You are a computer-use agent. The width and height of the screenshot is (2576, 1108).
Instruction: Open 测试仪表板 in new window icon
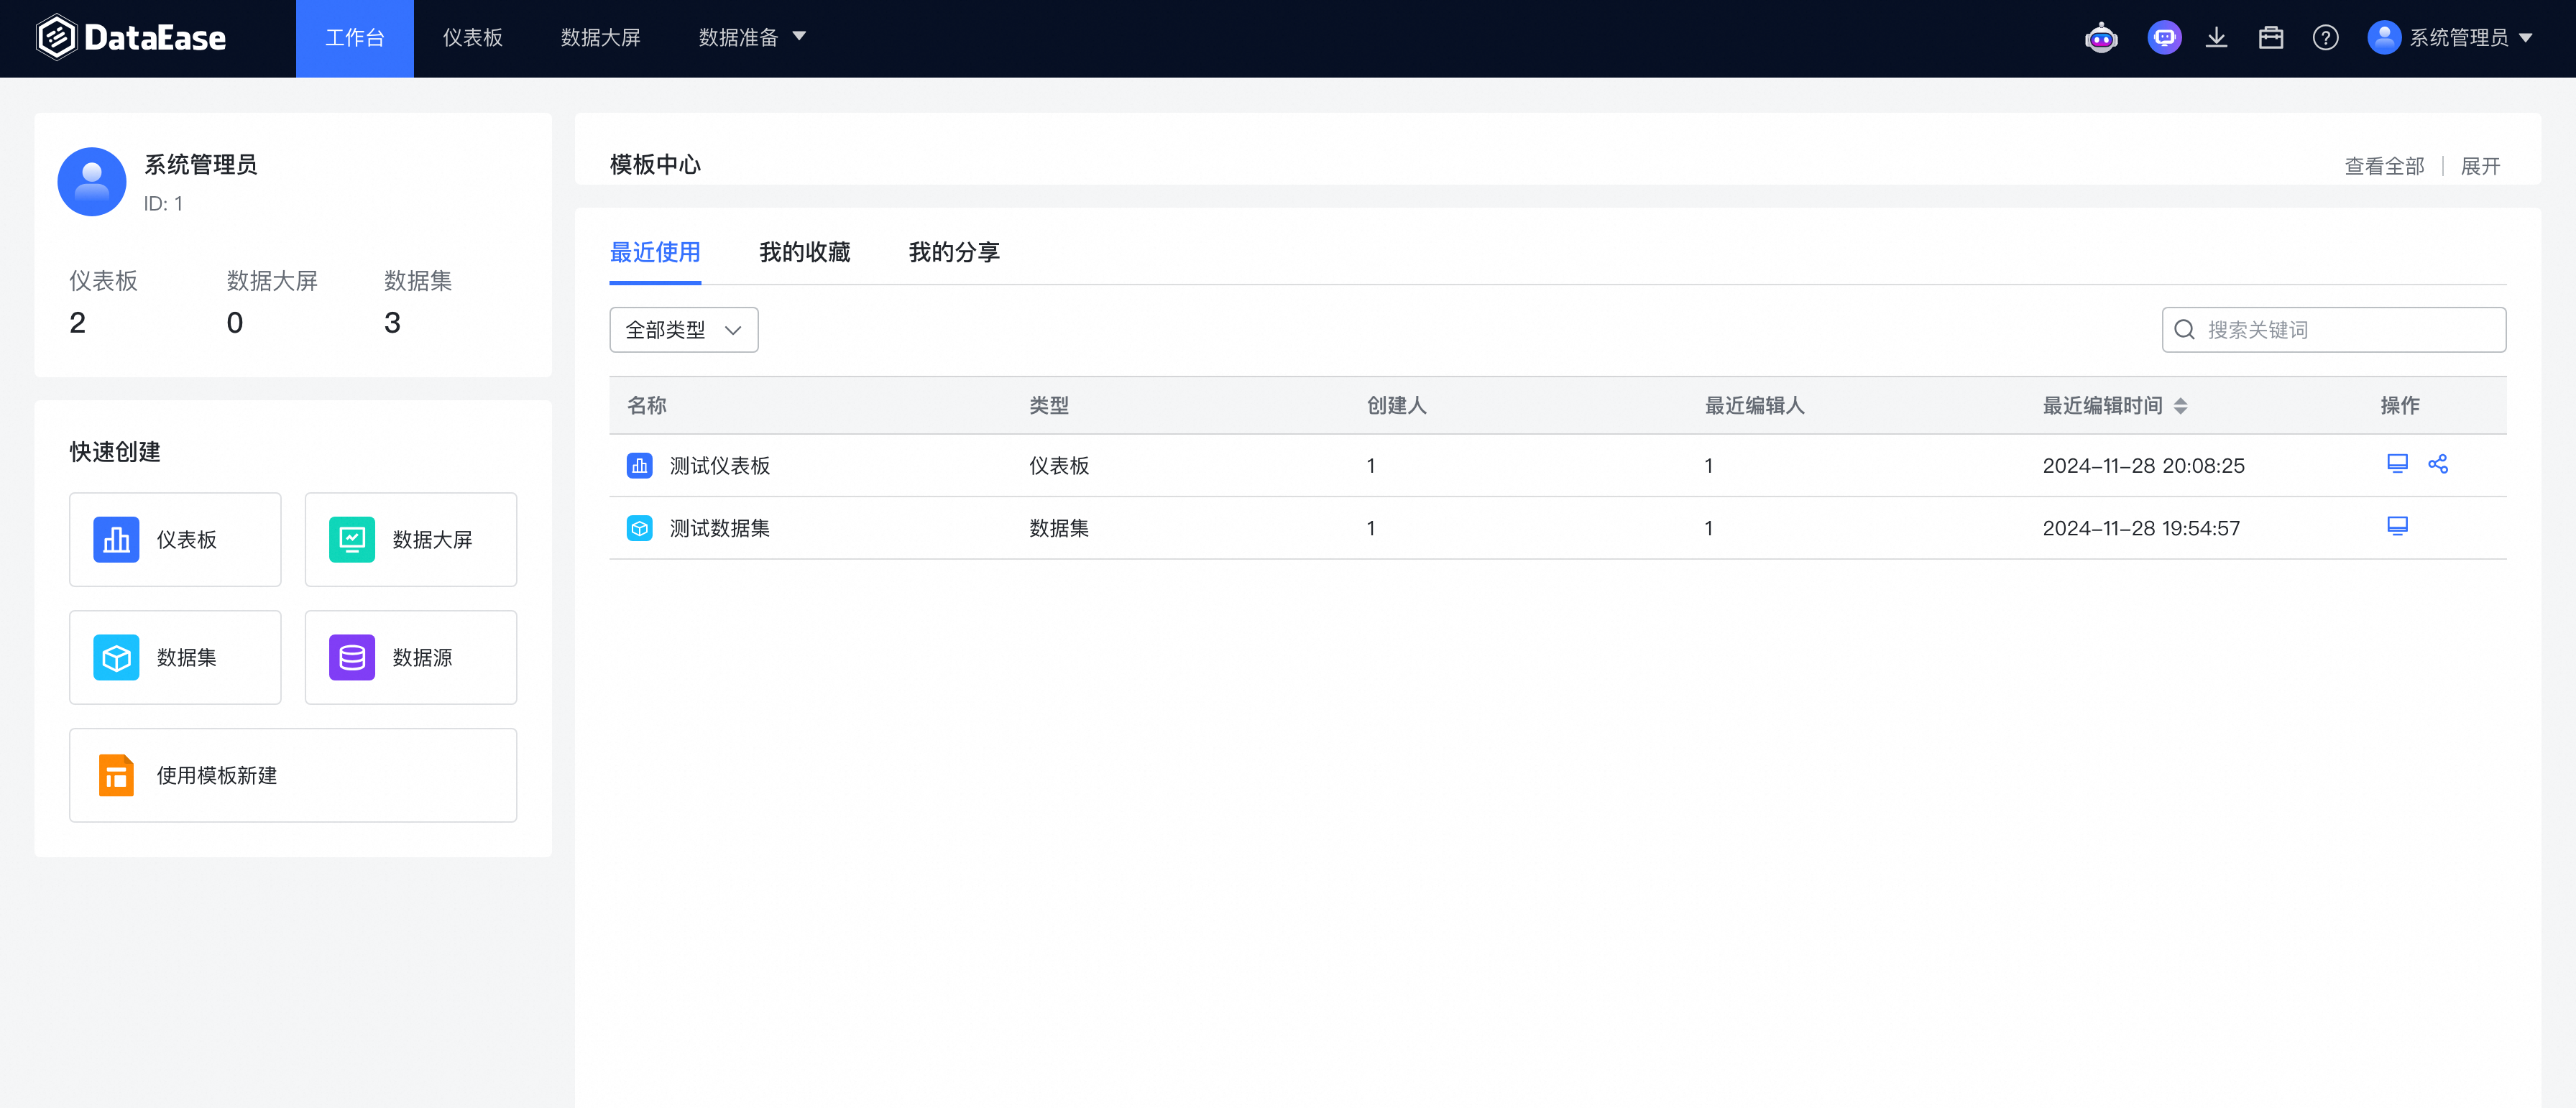pos(2397,464)
